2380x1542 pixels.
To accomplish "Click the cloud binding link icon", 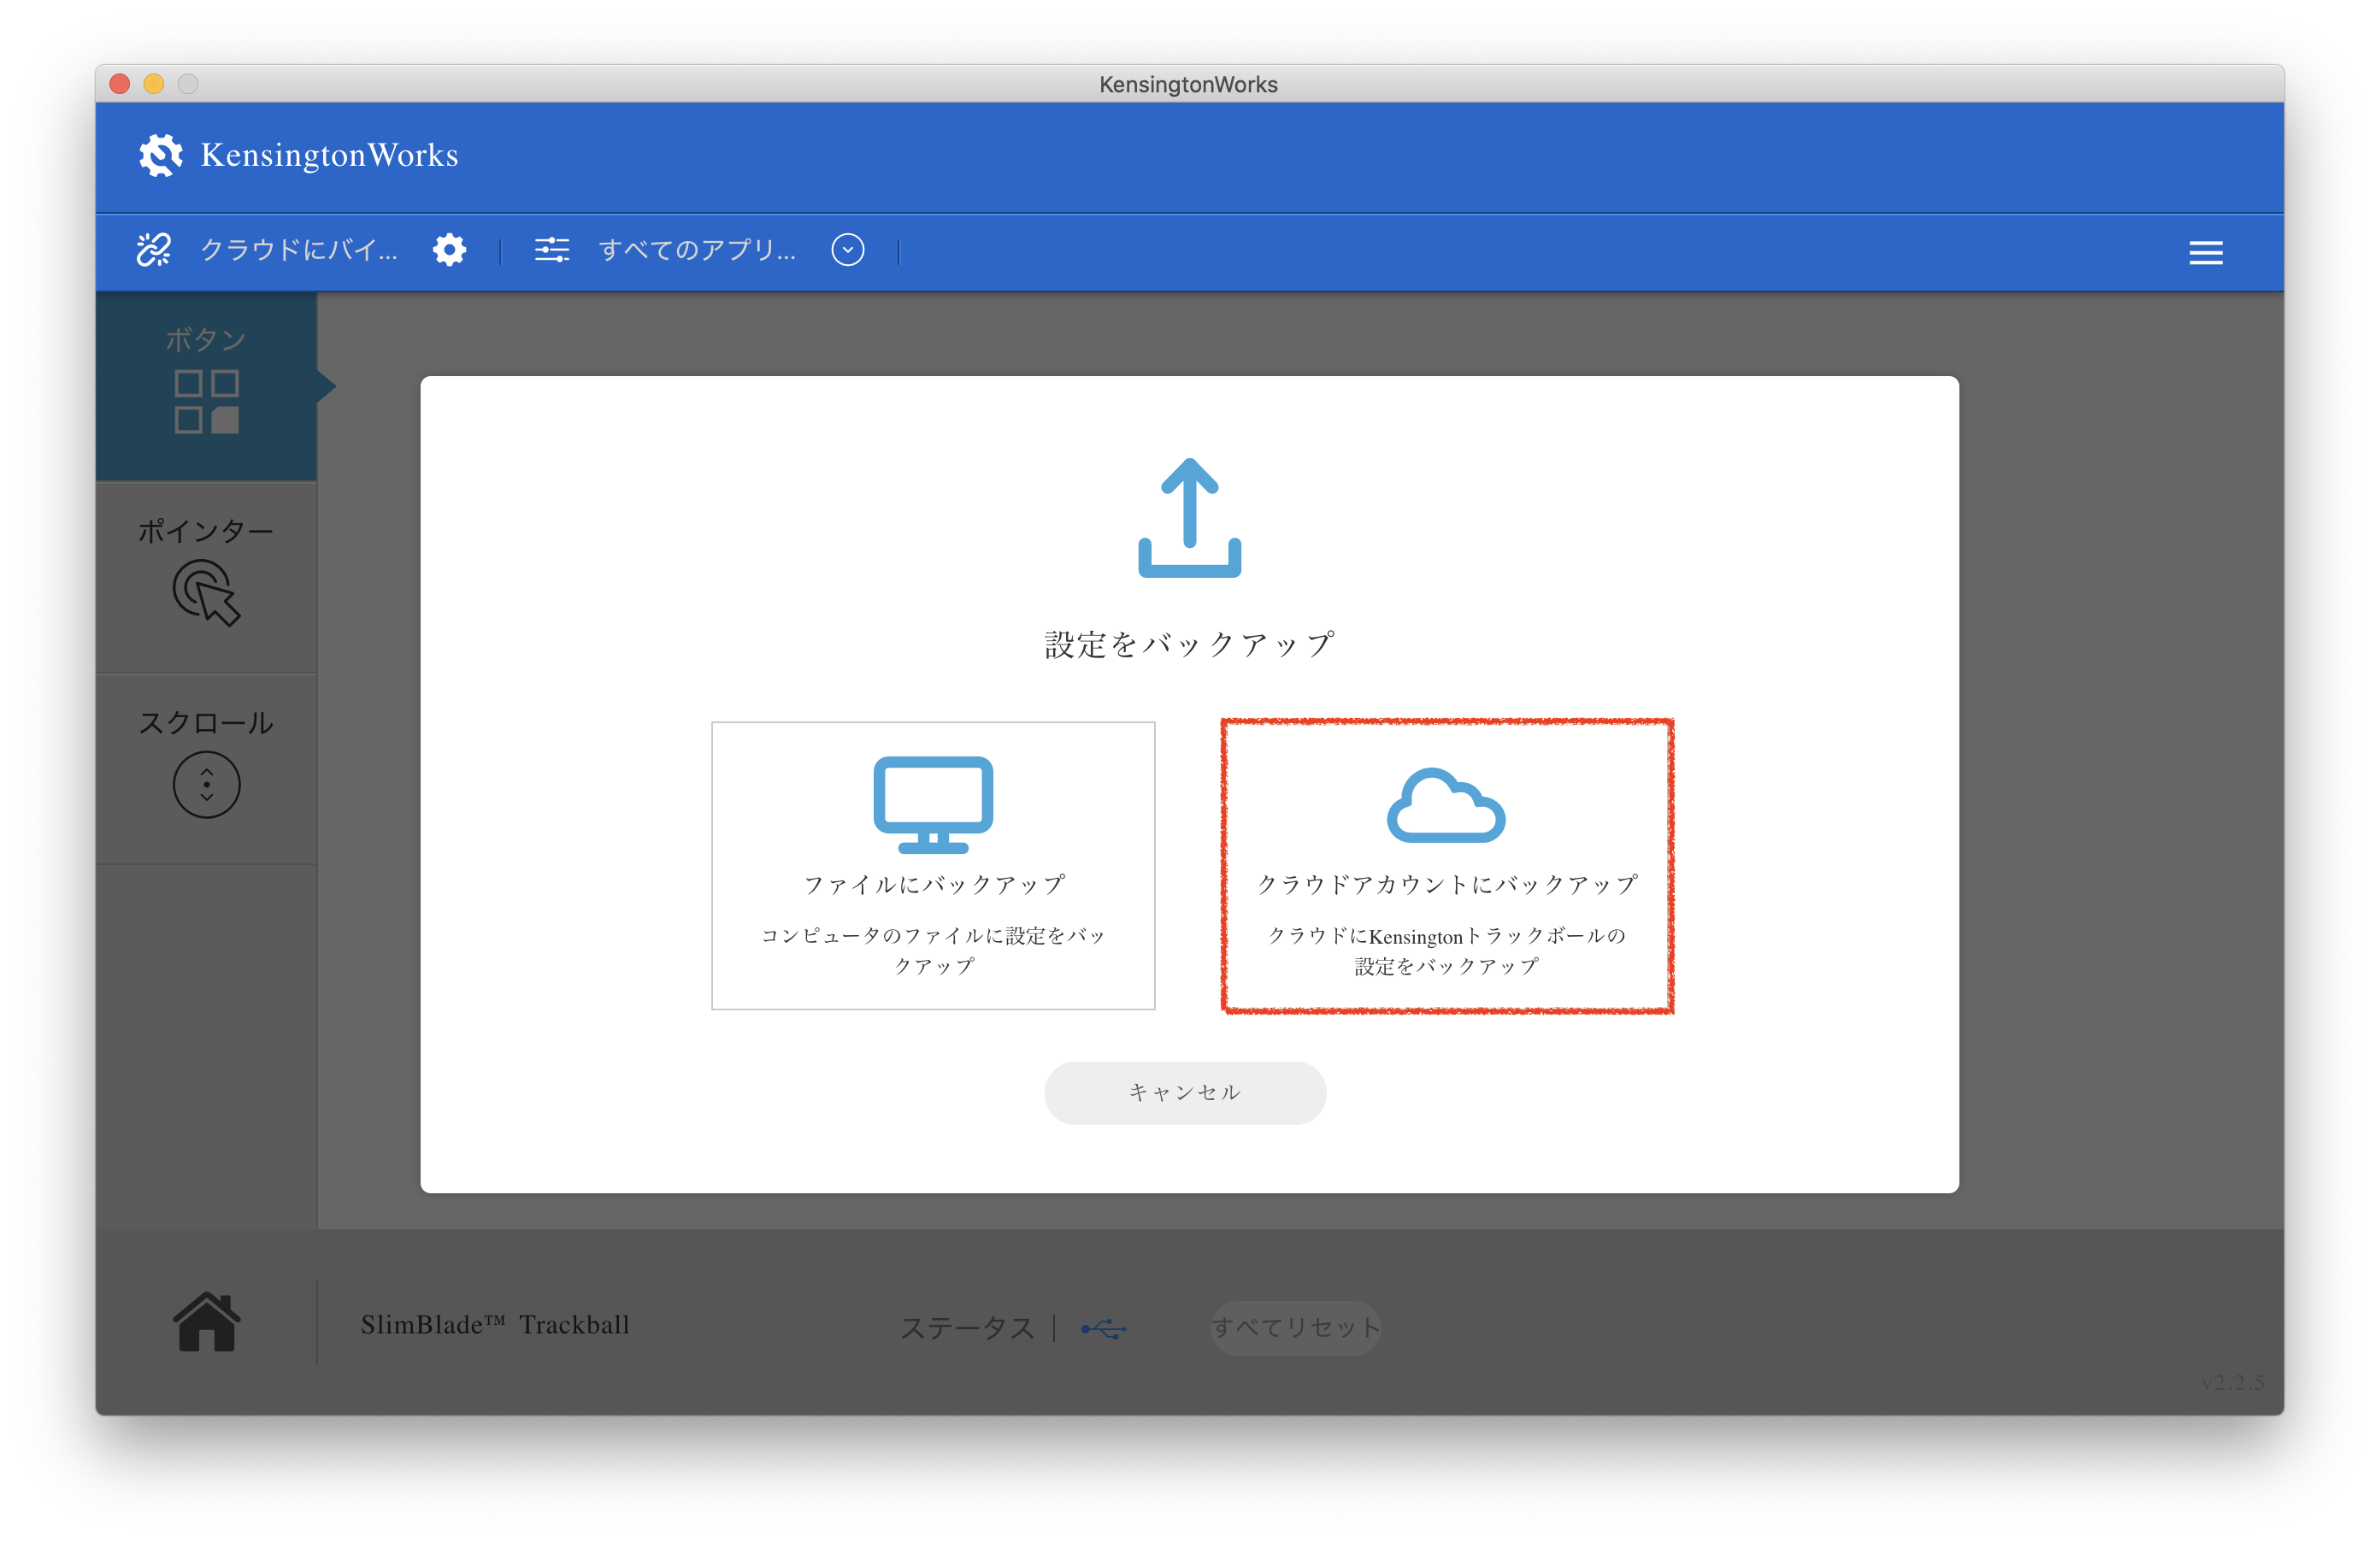I will tap(153, 250).
